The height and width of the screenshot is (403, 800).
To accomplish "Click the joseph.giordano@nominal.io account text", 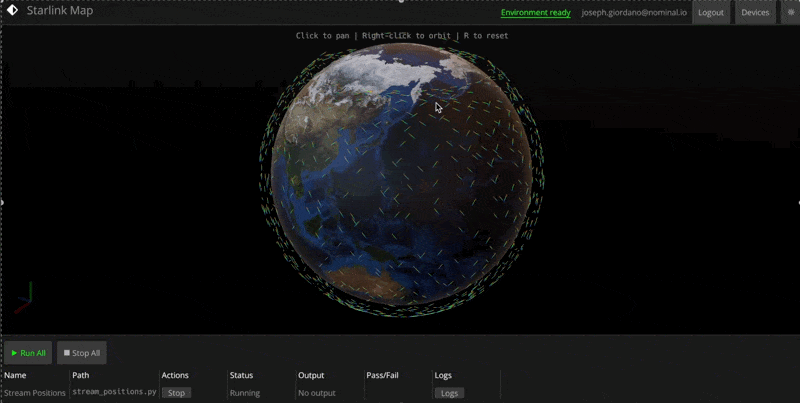I will coord(634,13).
